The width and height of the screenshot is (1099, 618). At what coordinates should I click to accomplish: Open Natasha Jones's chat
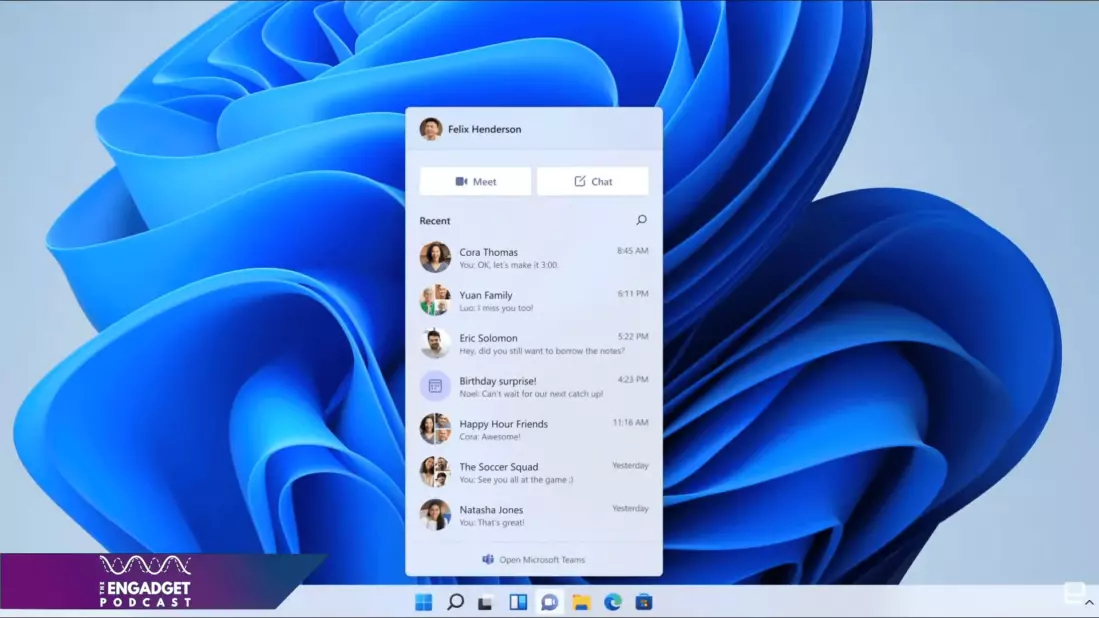[x=533, y=516]
